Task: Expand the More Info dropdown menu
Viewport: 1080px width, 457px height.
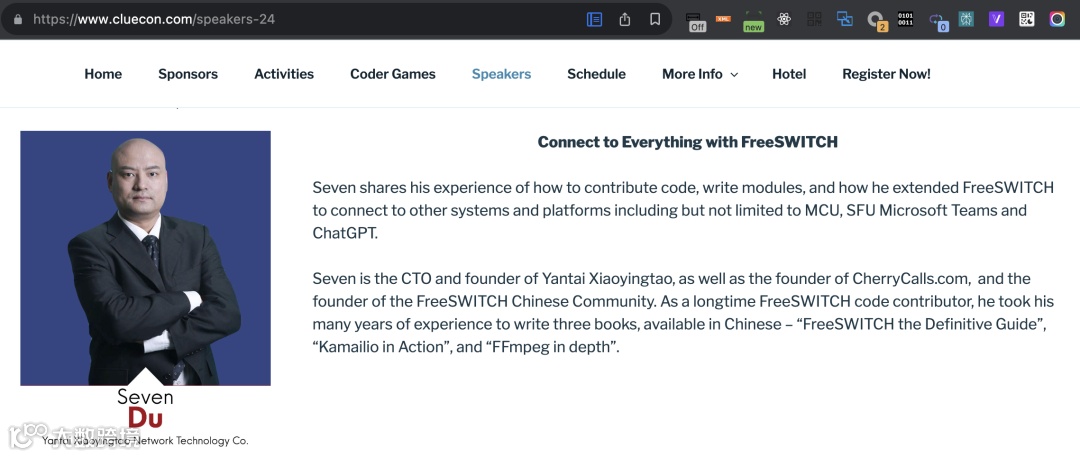Action: tap(700, 74)
